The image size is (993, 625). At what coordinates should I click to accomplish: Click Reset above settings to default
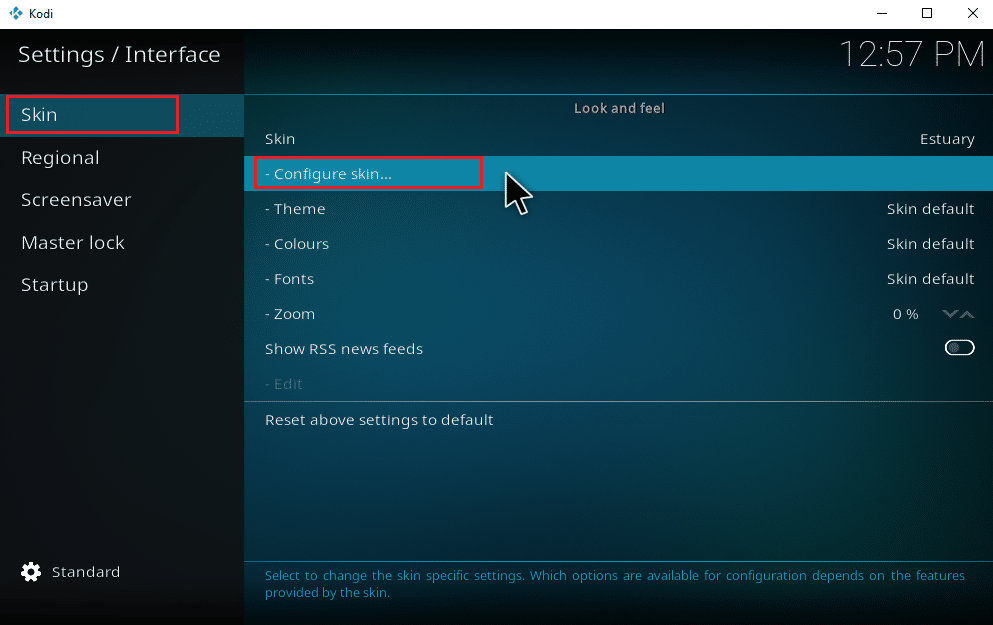click(x=619, y=420)
